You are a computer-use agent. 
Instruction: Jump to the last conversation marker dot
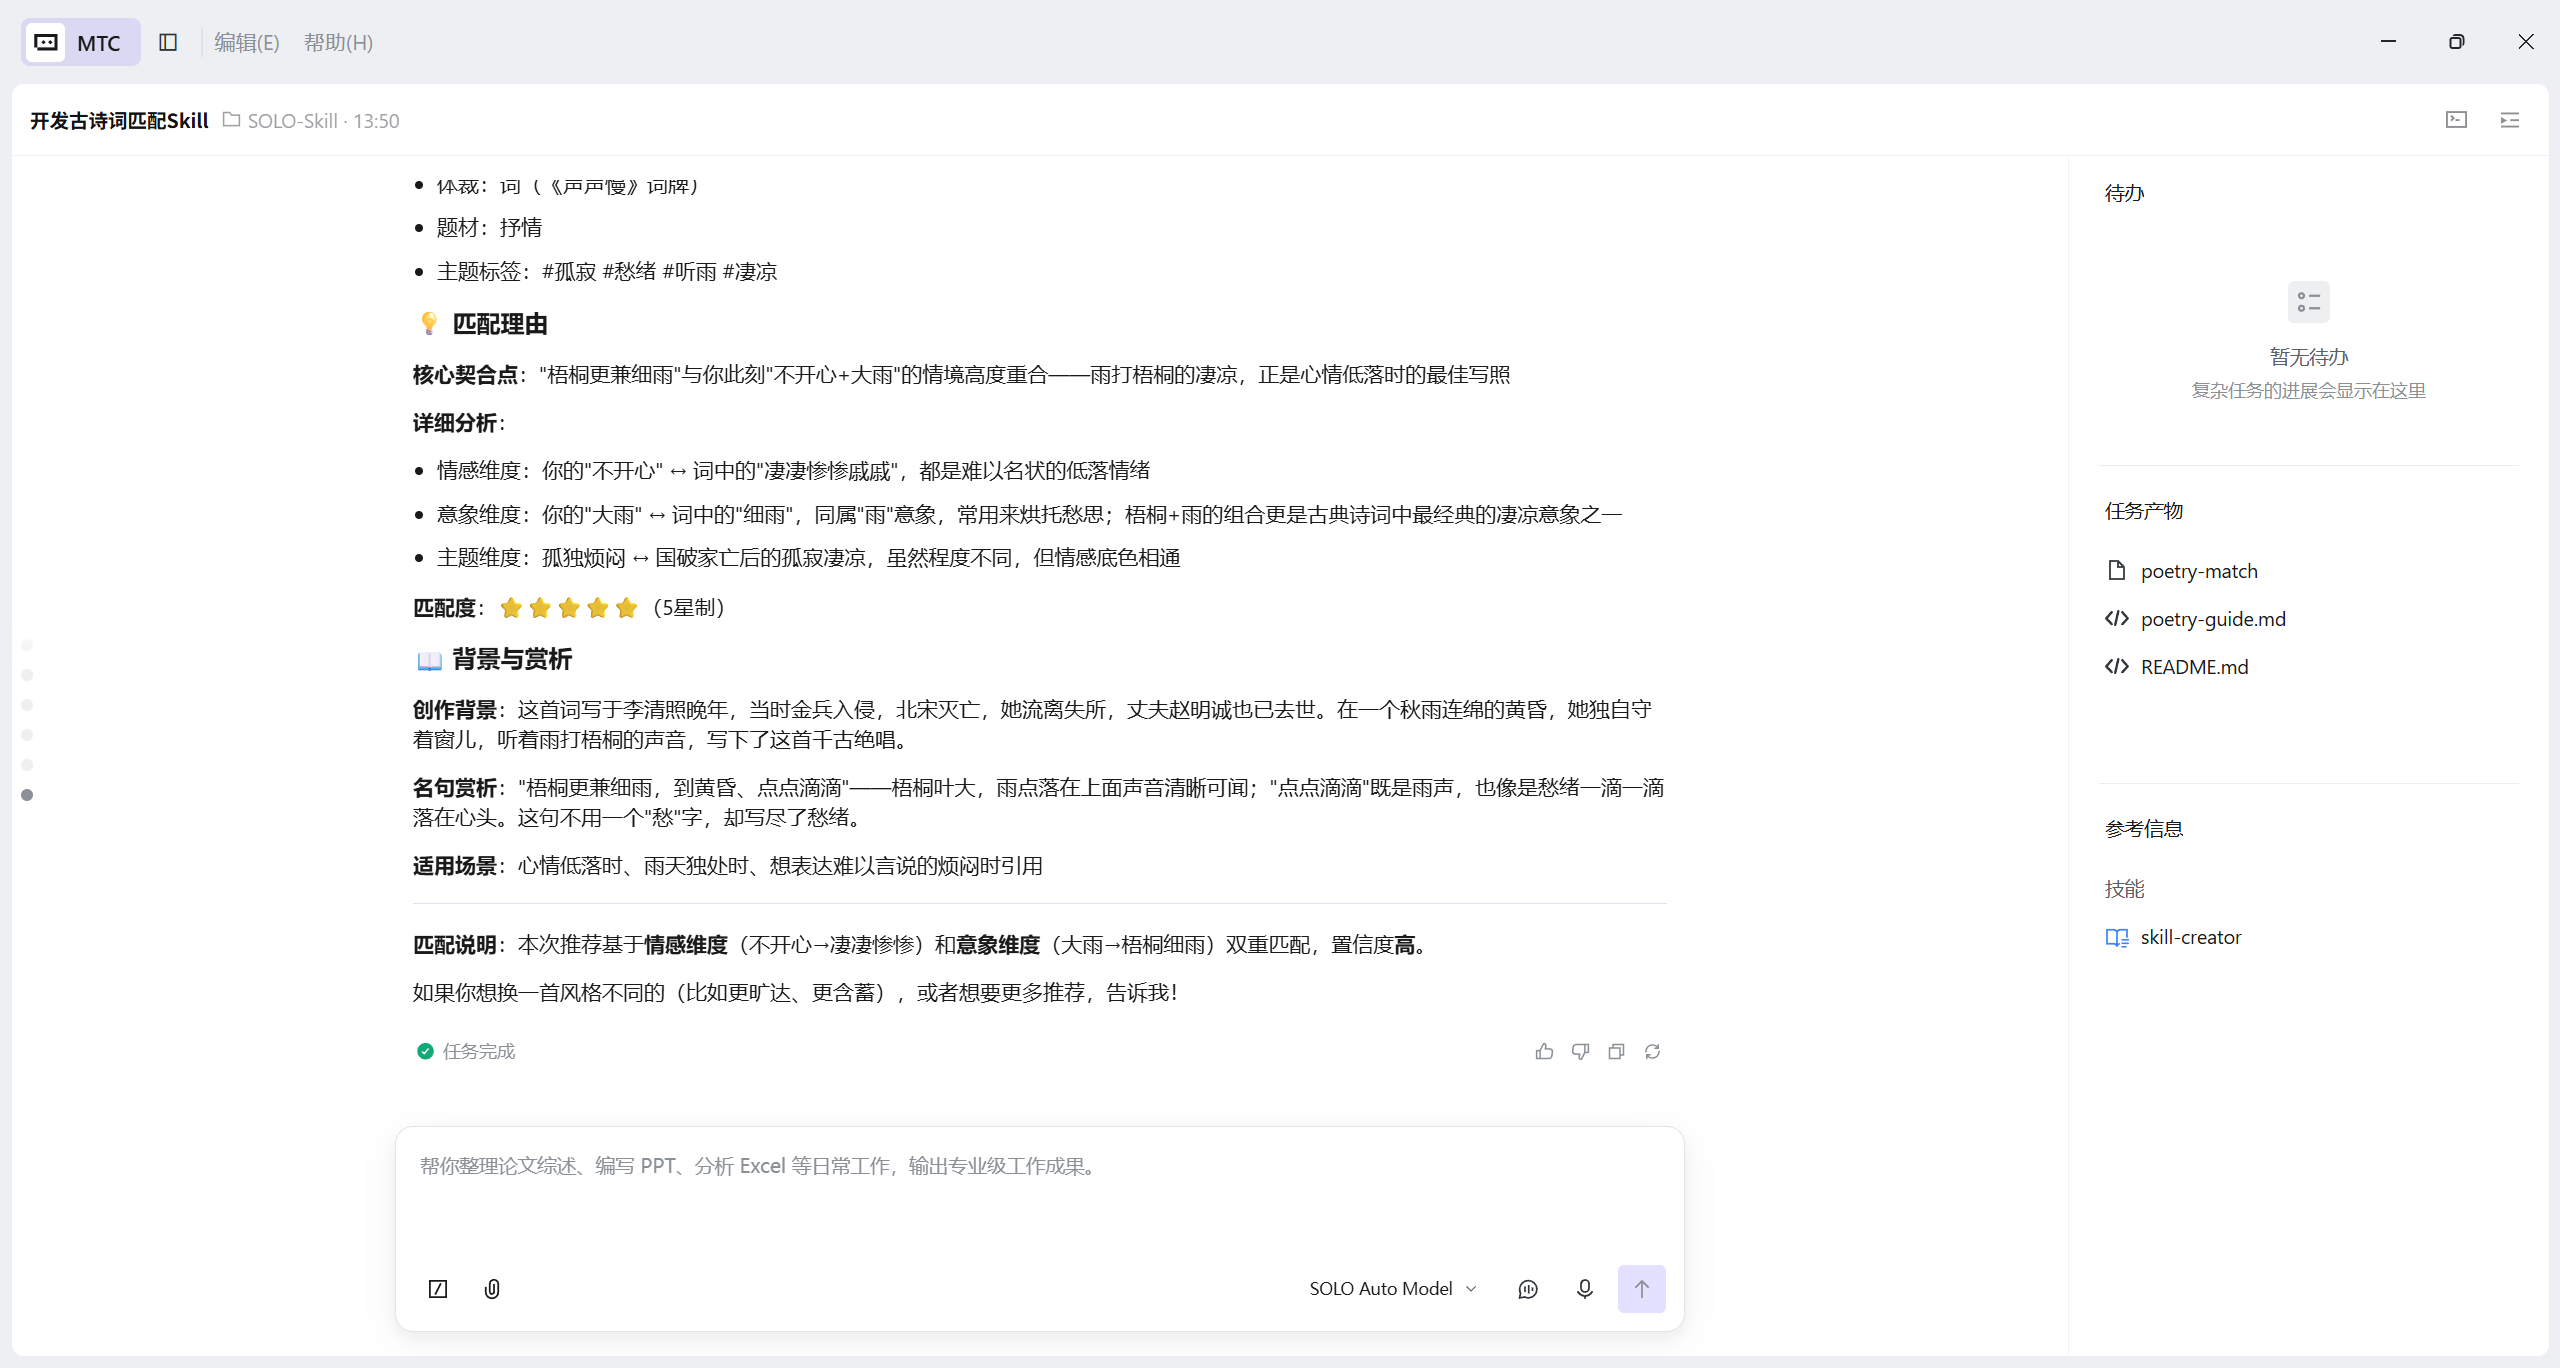point(27,795)
